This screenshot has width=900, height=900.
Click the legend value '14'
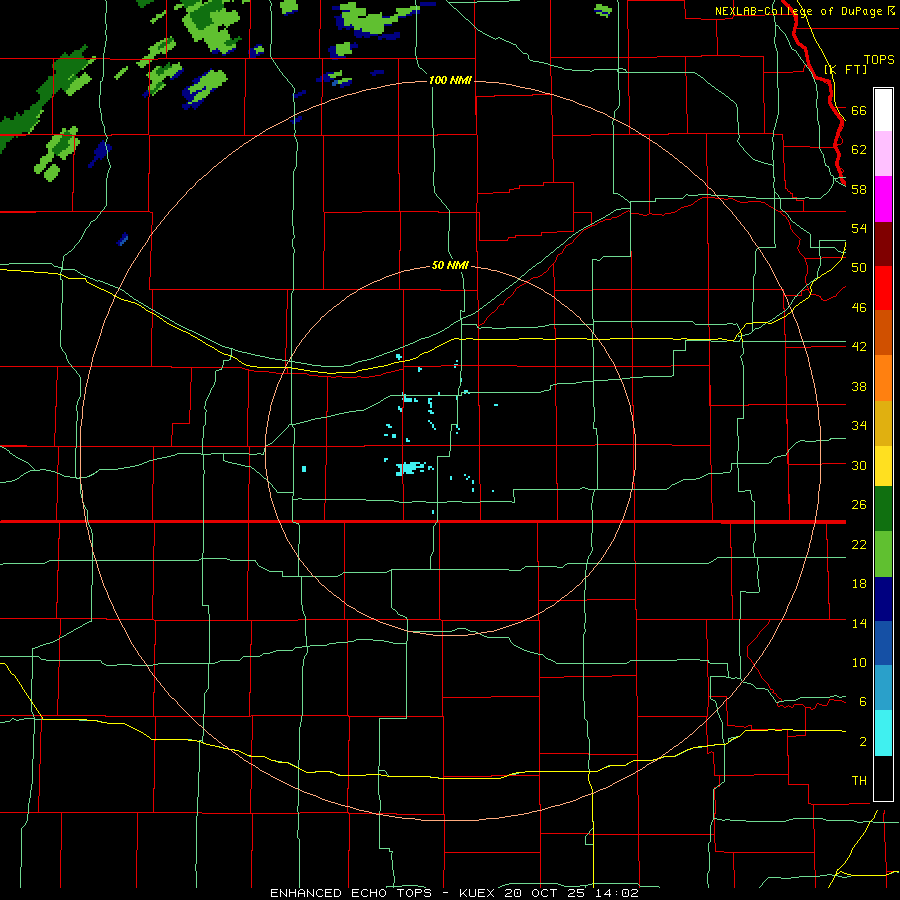click(859, 623)
